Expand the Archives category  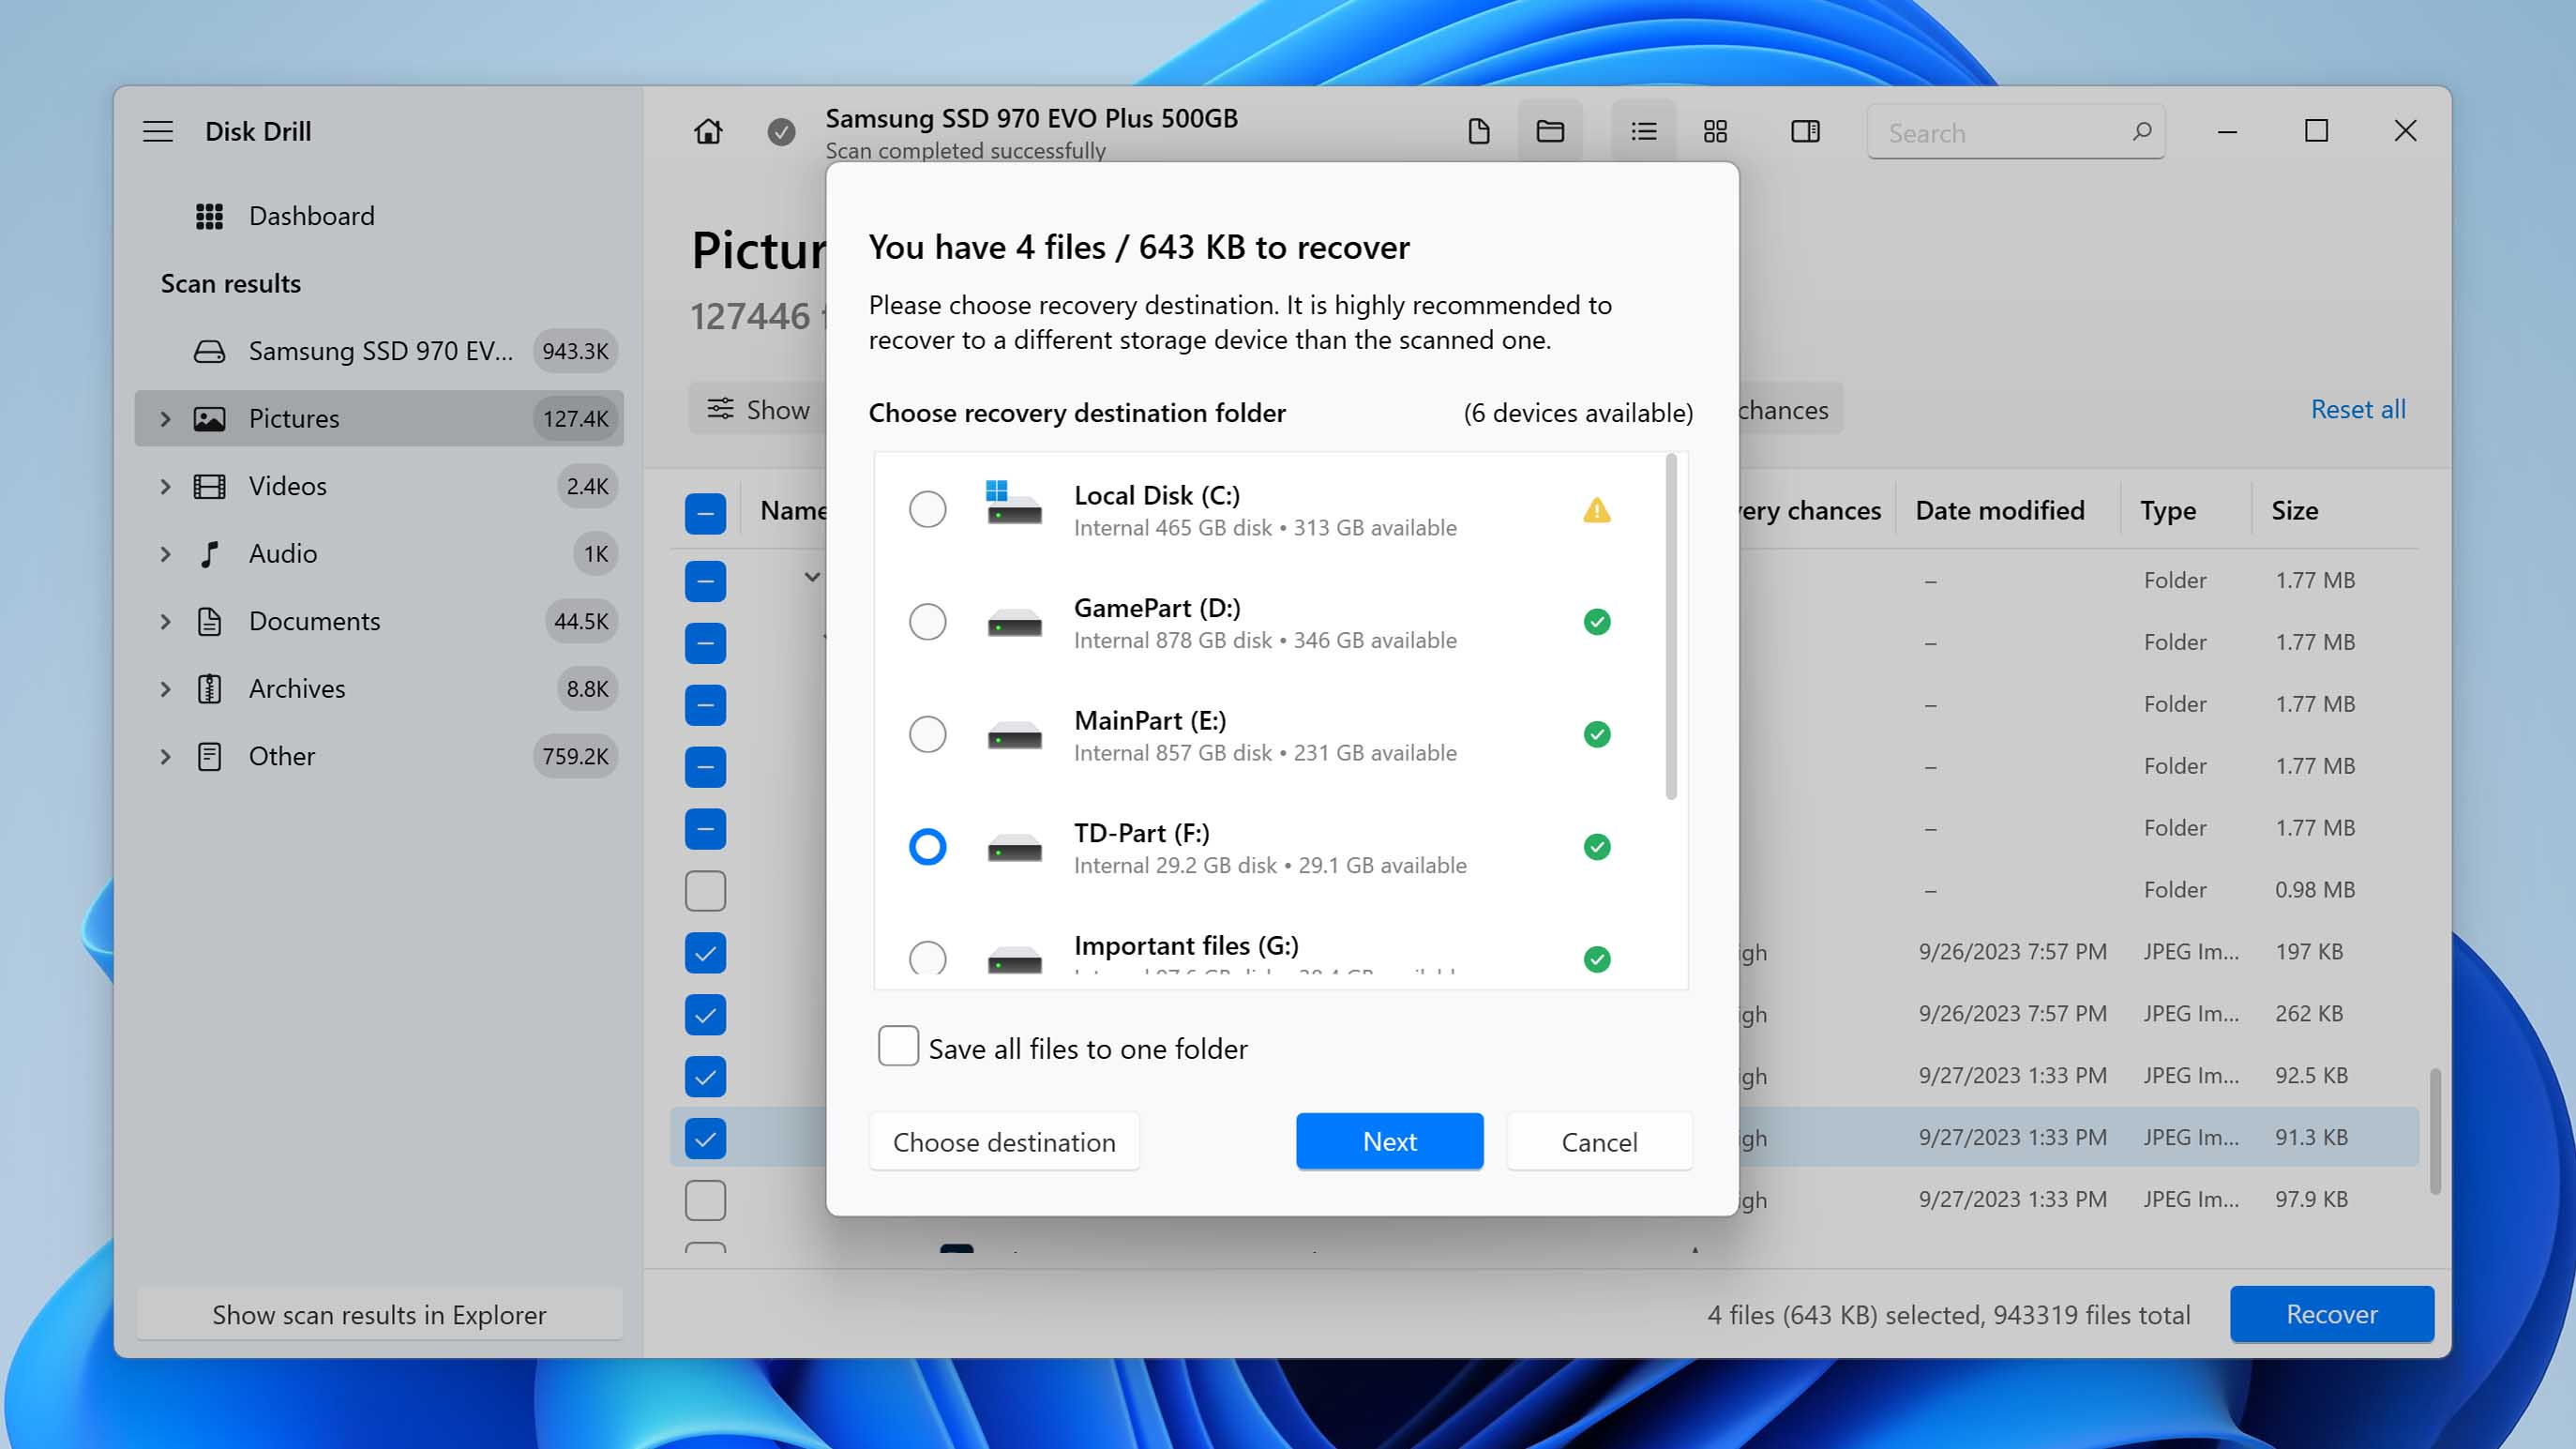click(166, 689)
